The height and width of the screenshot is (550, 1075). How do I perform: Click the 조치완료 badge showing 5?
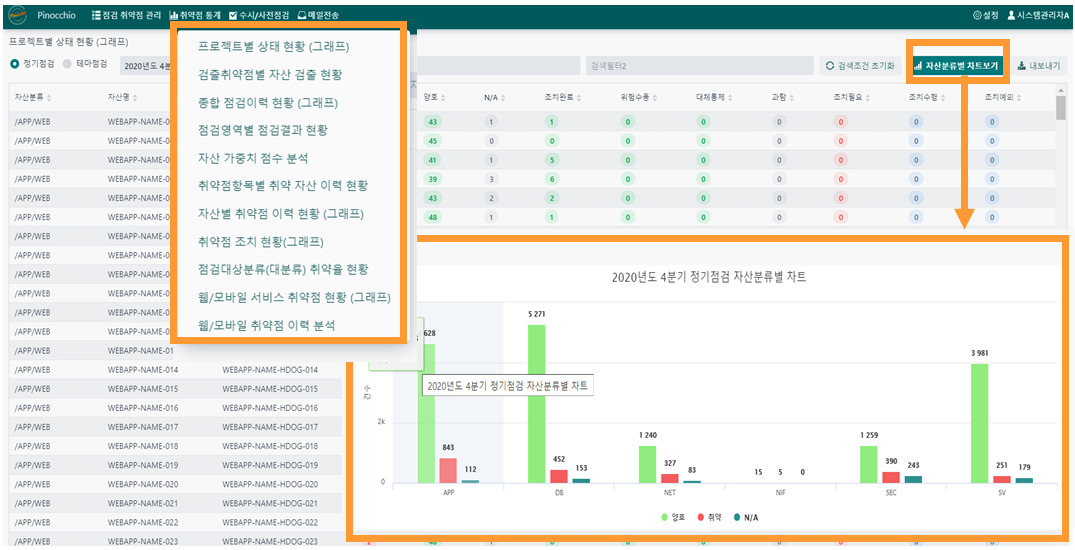(552, 160)
